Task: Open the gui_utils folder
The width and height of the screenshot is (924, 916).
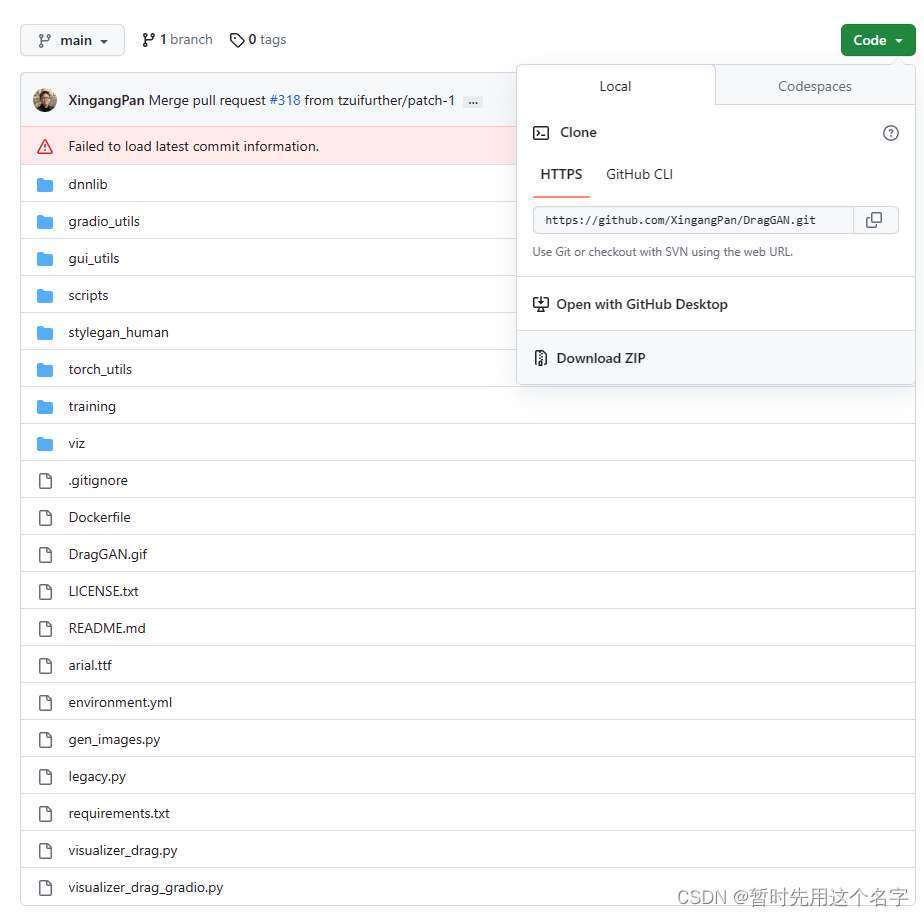Action: click(x=94, y=259)
